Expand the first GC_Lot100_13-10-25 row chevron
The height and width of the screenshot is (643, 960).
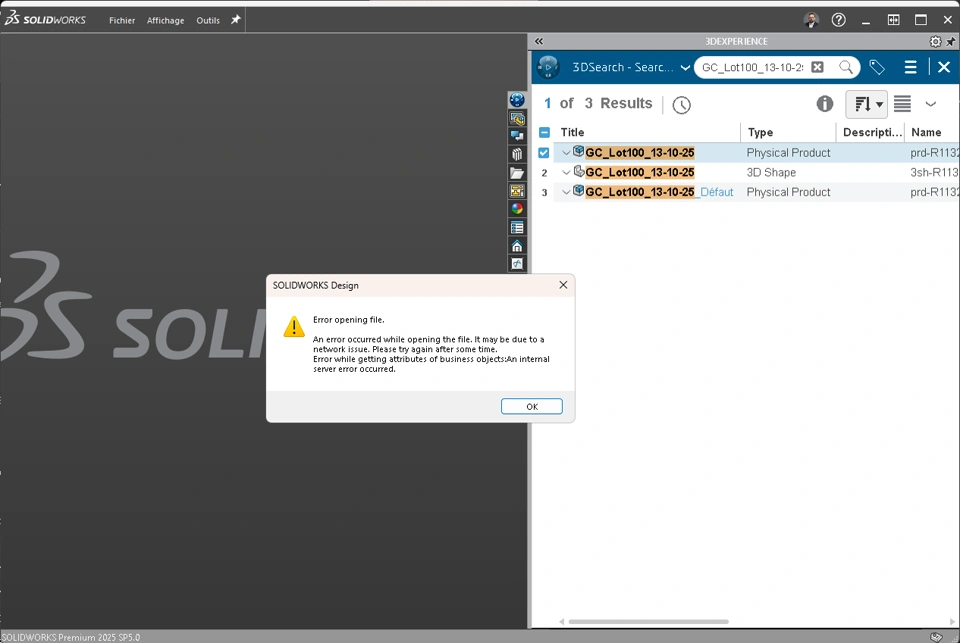point(566,152)
